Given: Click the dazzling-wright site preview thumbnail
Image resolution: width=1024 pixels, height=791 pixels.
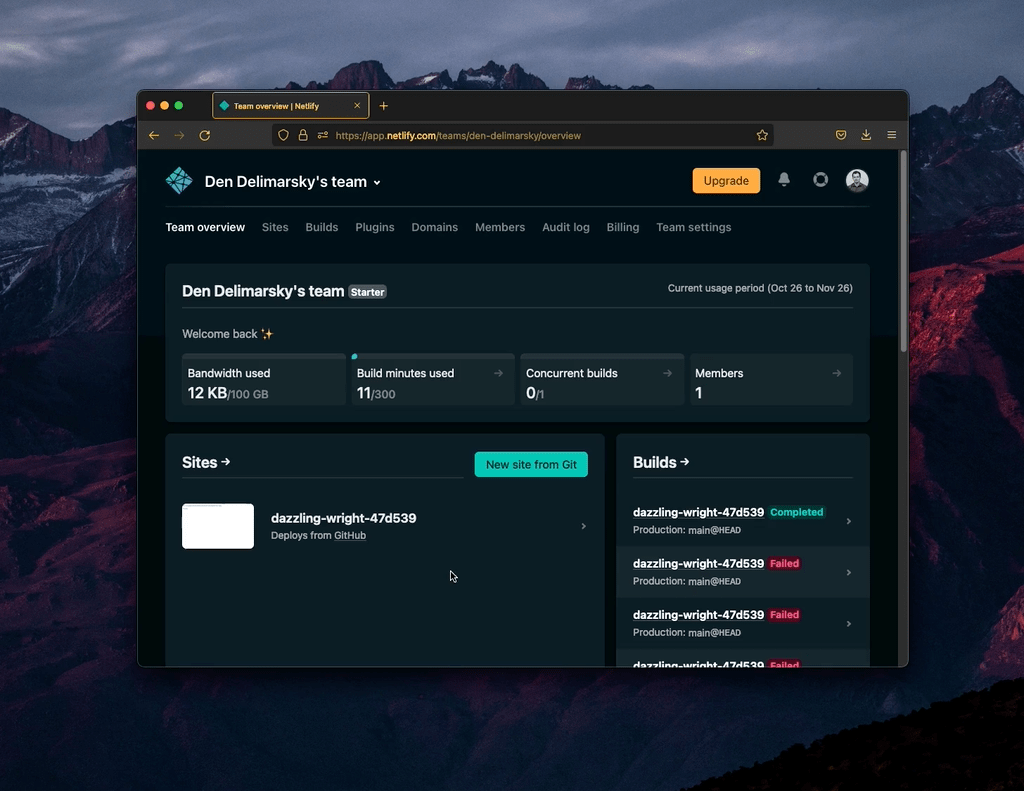Looking at the screenshot, I should pyautogui.click(x=217, y=525).
